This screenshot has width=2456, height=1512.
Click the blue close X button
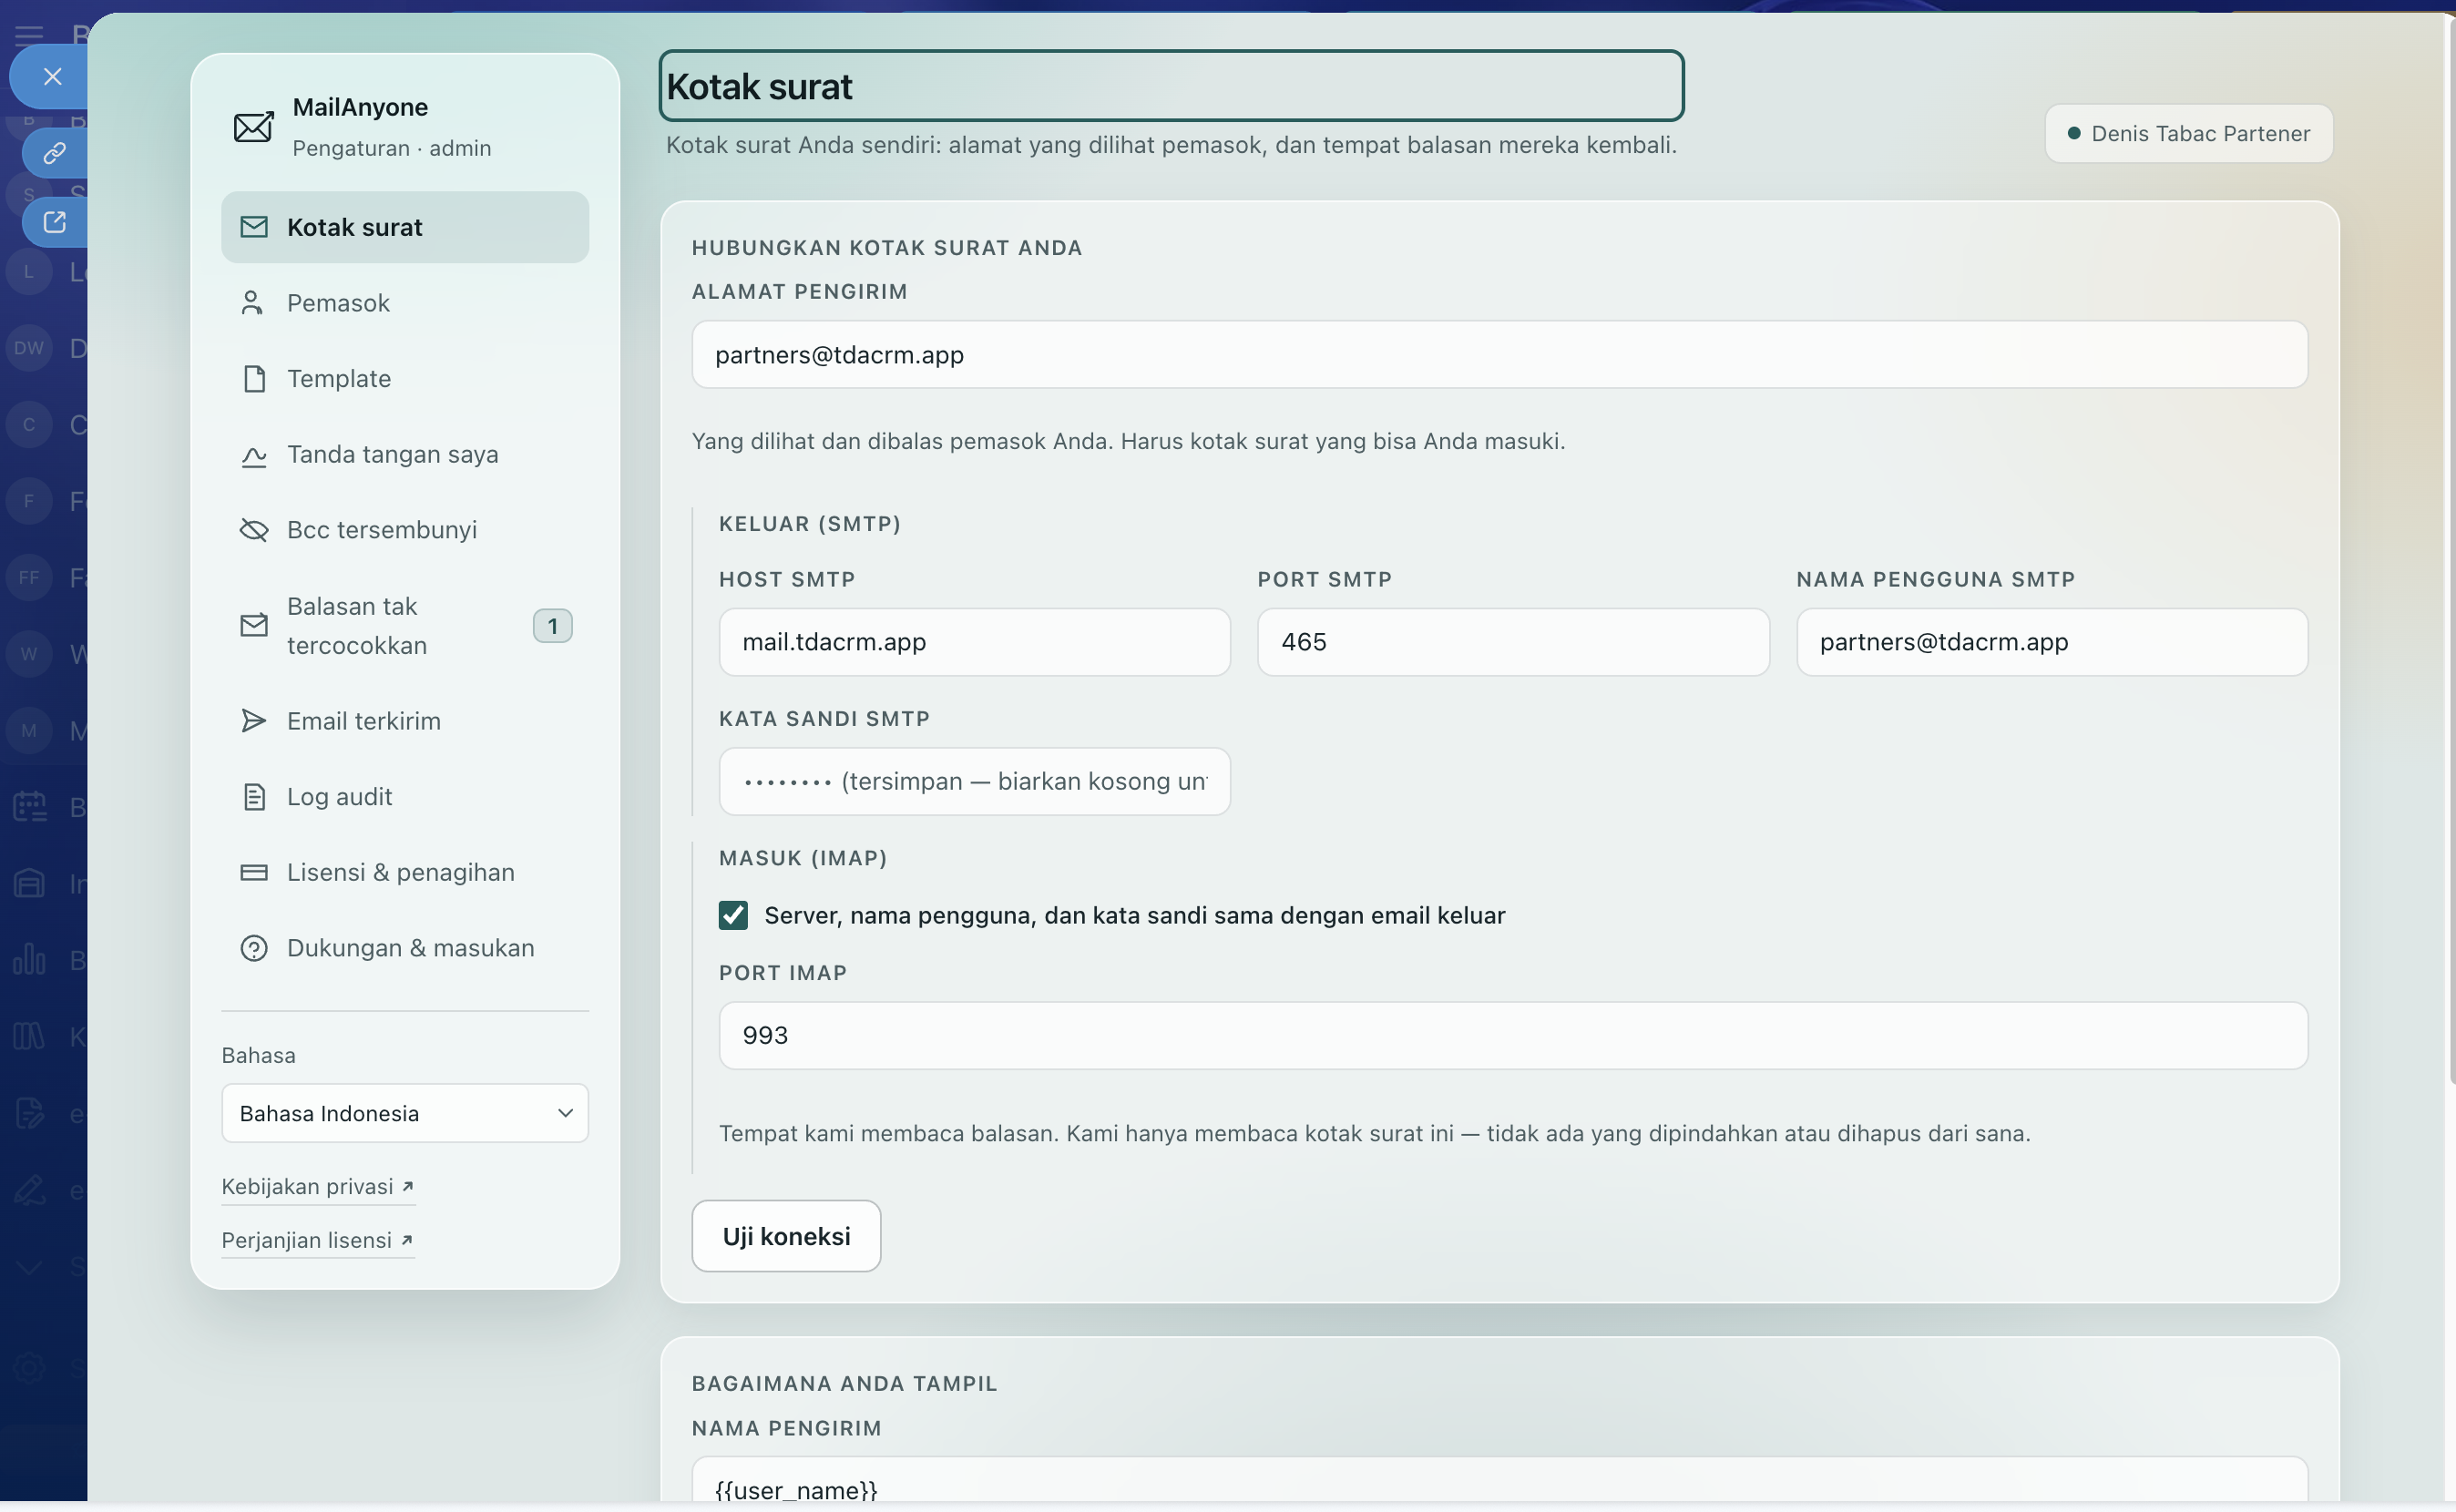coord(52,77)
